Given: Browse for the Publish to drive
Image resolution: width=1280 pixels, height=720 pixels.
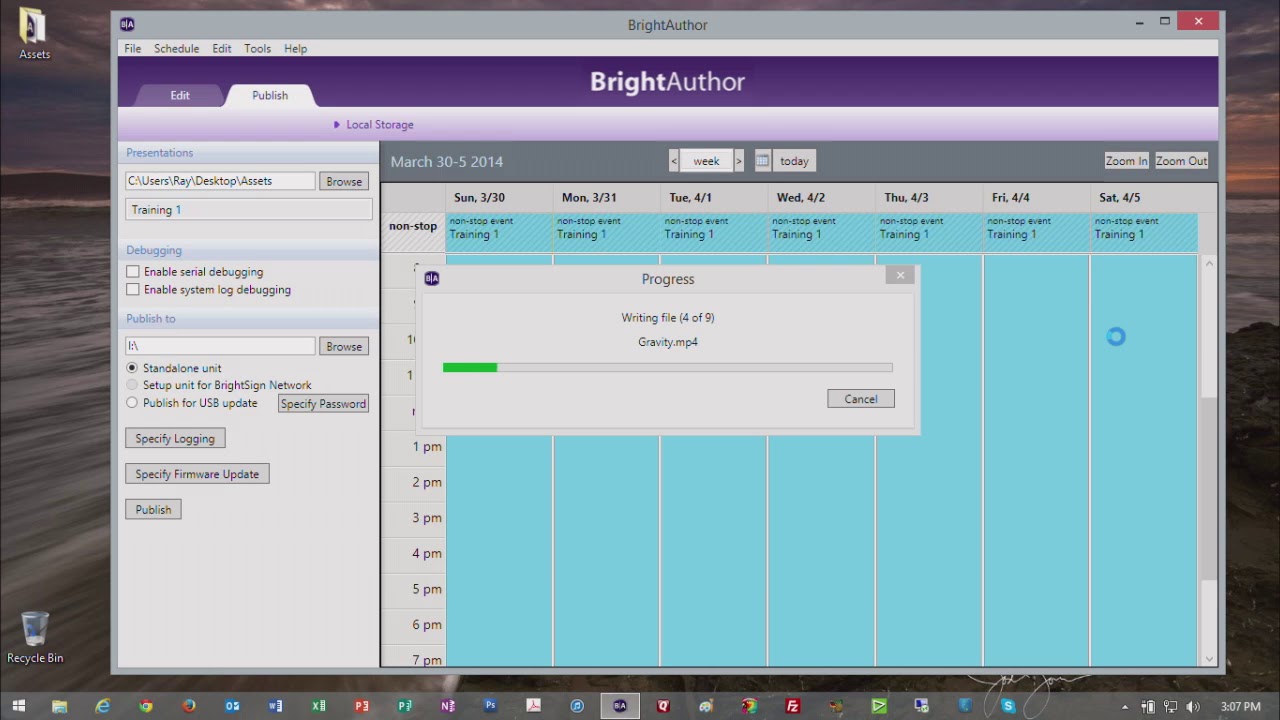Looking at the screenshot, I should [x=344, y=346].
